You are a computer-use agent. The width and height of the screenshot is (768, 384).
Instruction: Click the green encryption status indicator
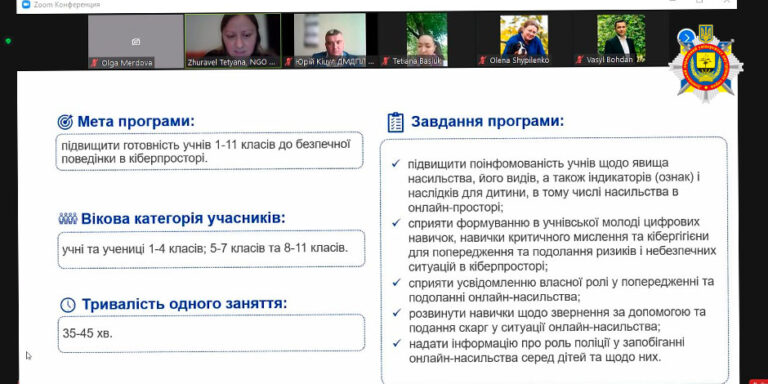click(8, 41)
